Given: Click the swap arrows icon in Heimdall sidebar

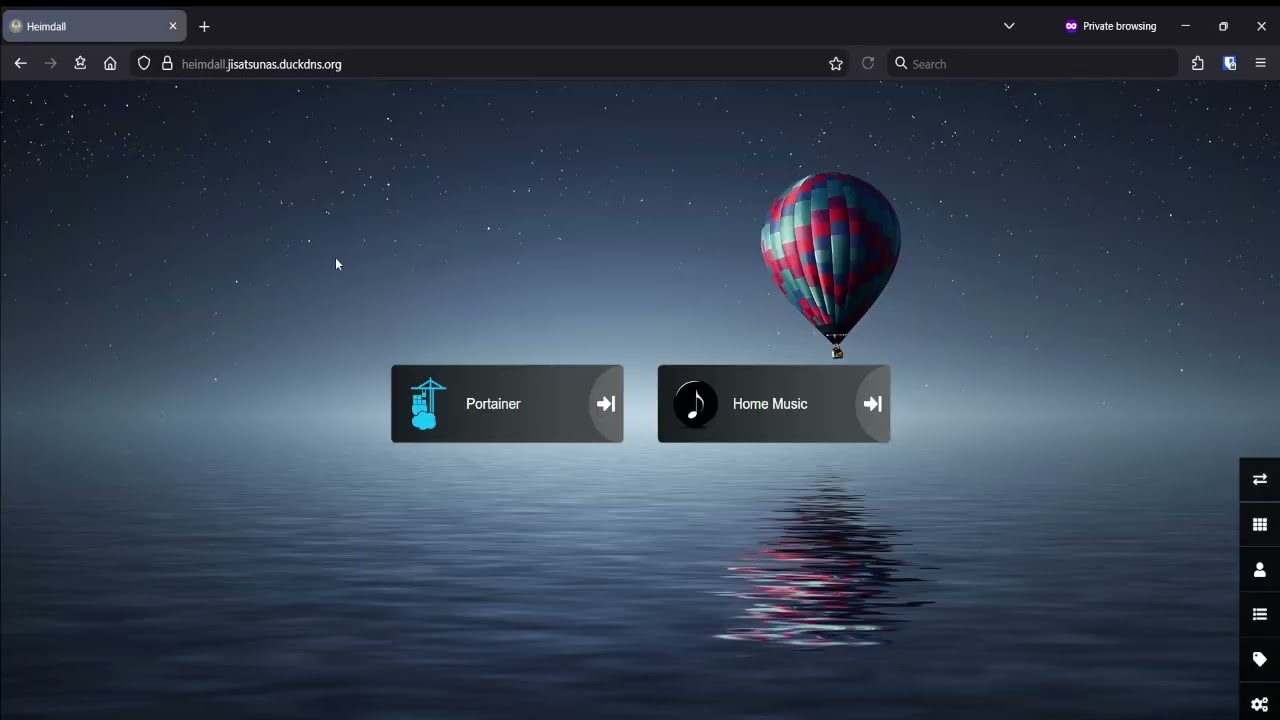Looking at the screenshot, I should [x=1260, y=480].
